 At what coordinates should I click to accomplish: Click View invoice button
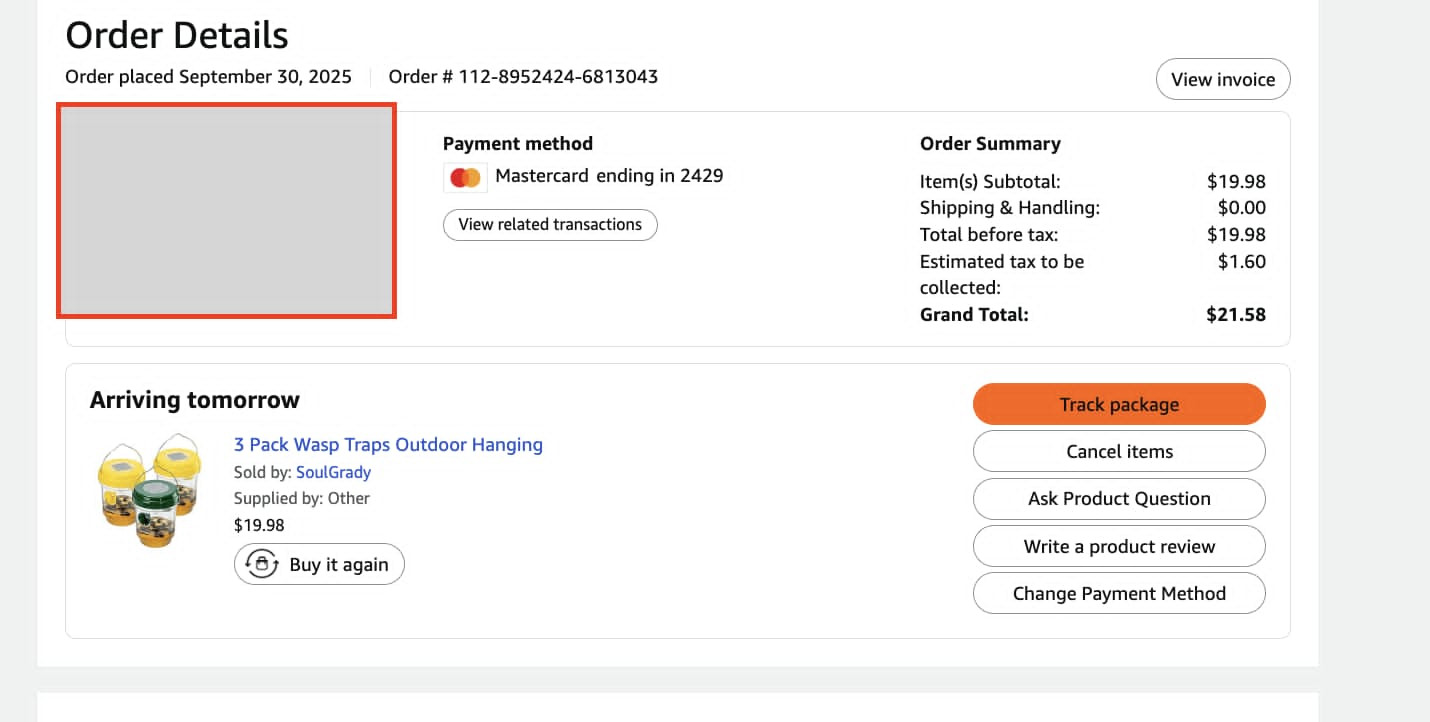(x=1223, y=79)
